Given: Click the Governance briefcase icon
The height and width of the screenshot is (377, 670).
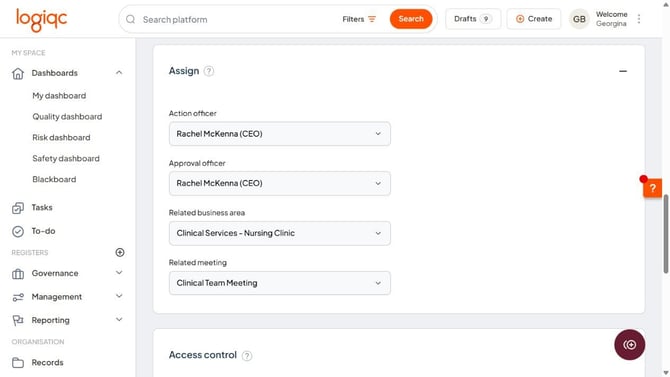Looking at the screenshot, I should pyautogui.click(x=18, y=274).
